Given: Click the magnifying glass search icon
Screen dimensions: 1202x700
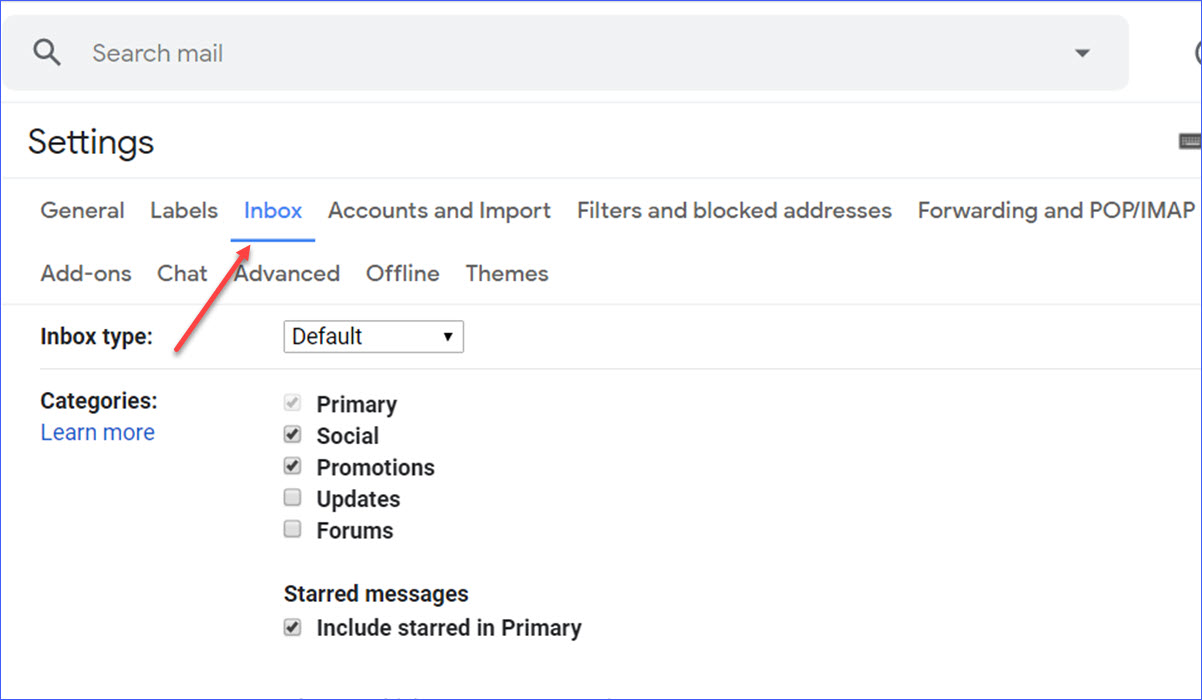Looking at the screenshot, I should pyautogui.click(x=47, y=53).
